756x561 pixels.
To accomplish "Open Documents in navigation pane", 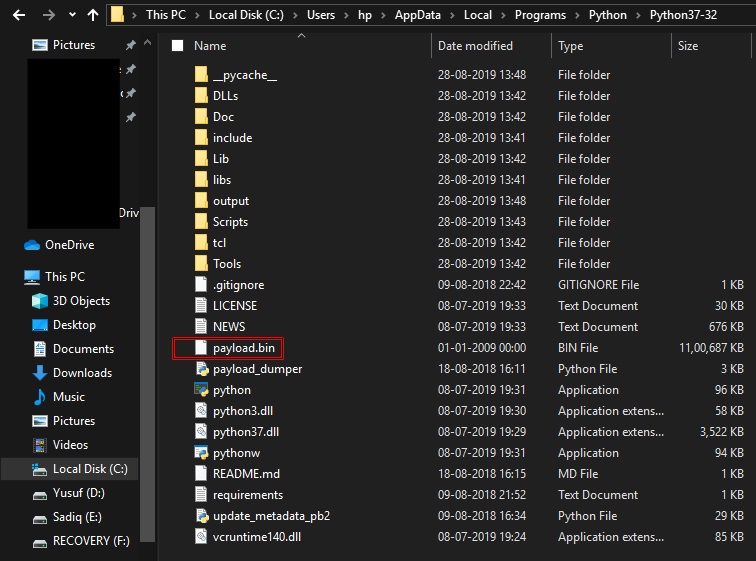I will tap(73, 349).
